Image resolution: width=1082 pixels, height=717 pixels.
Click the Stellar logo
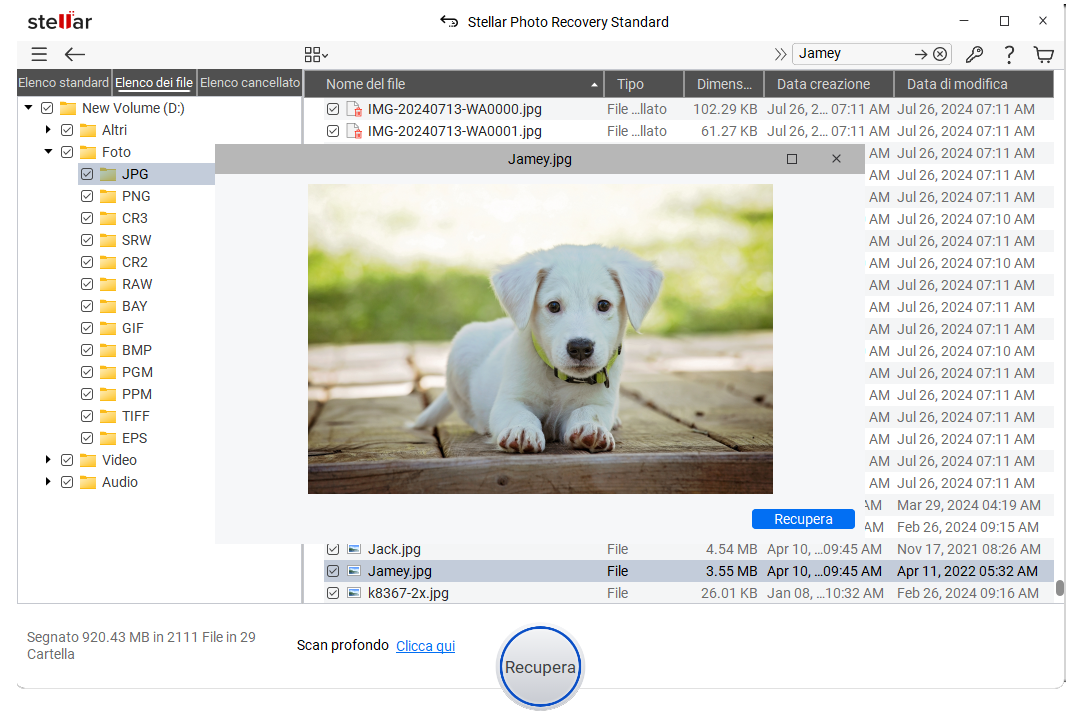pos(59,21)
